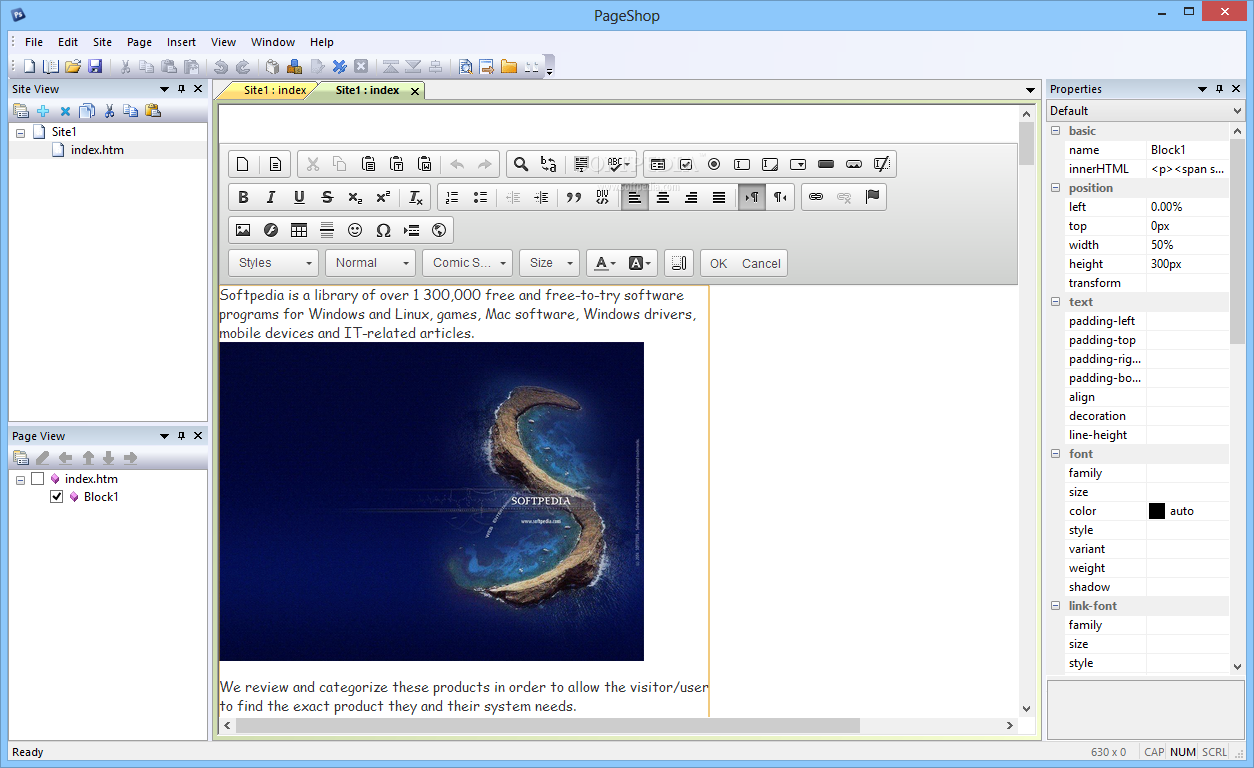
Task: Create a DIV container
Action: [602, 198]
